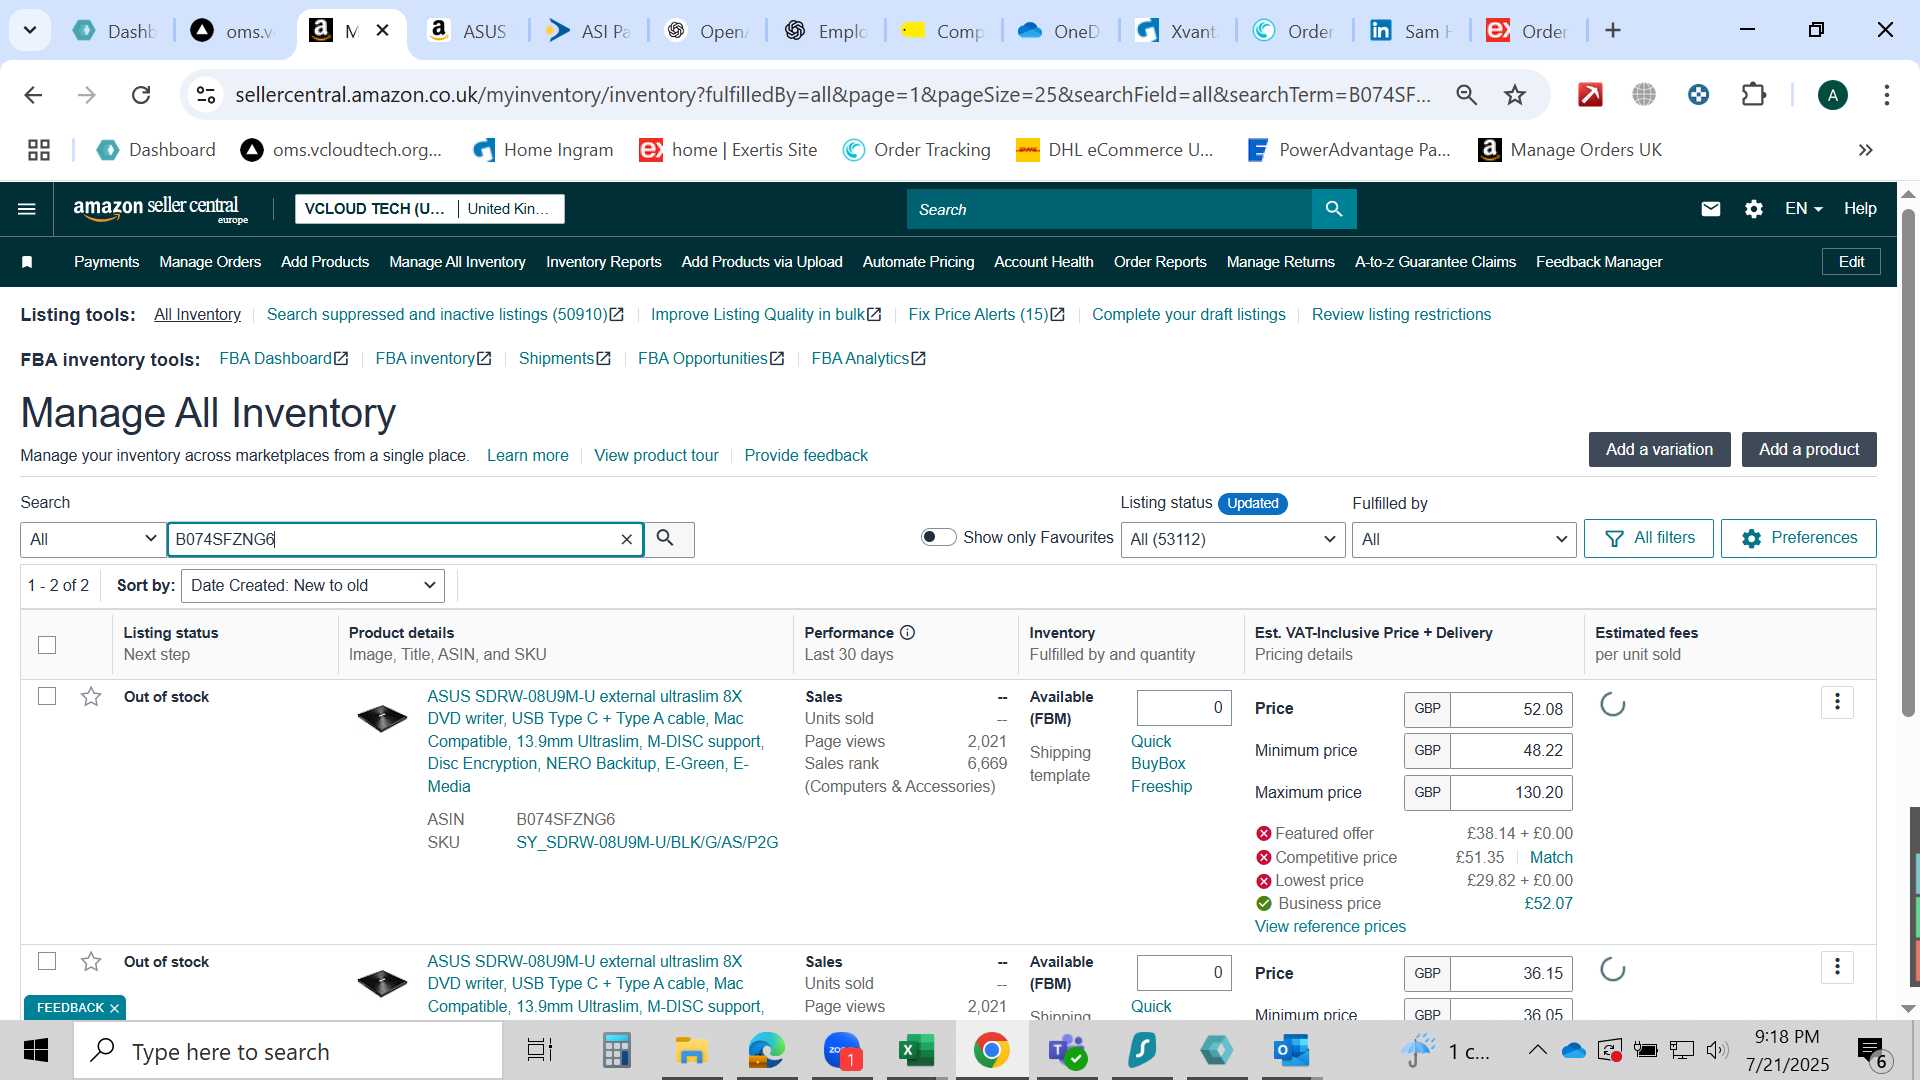Show more bookmarks with the chevron
1920x1080 pixels.
[x=1865, y=150]
